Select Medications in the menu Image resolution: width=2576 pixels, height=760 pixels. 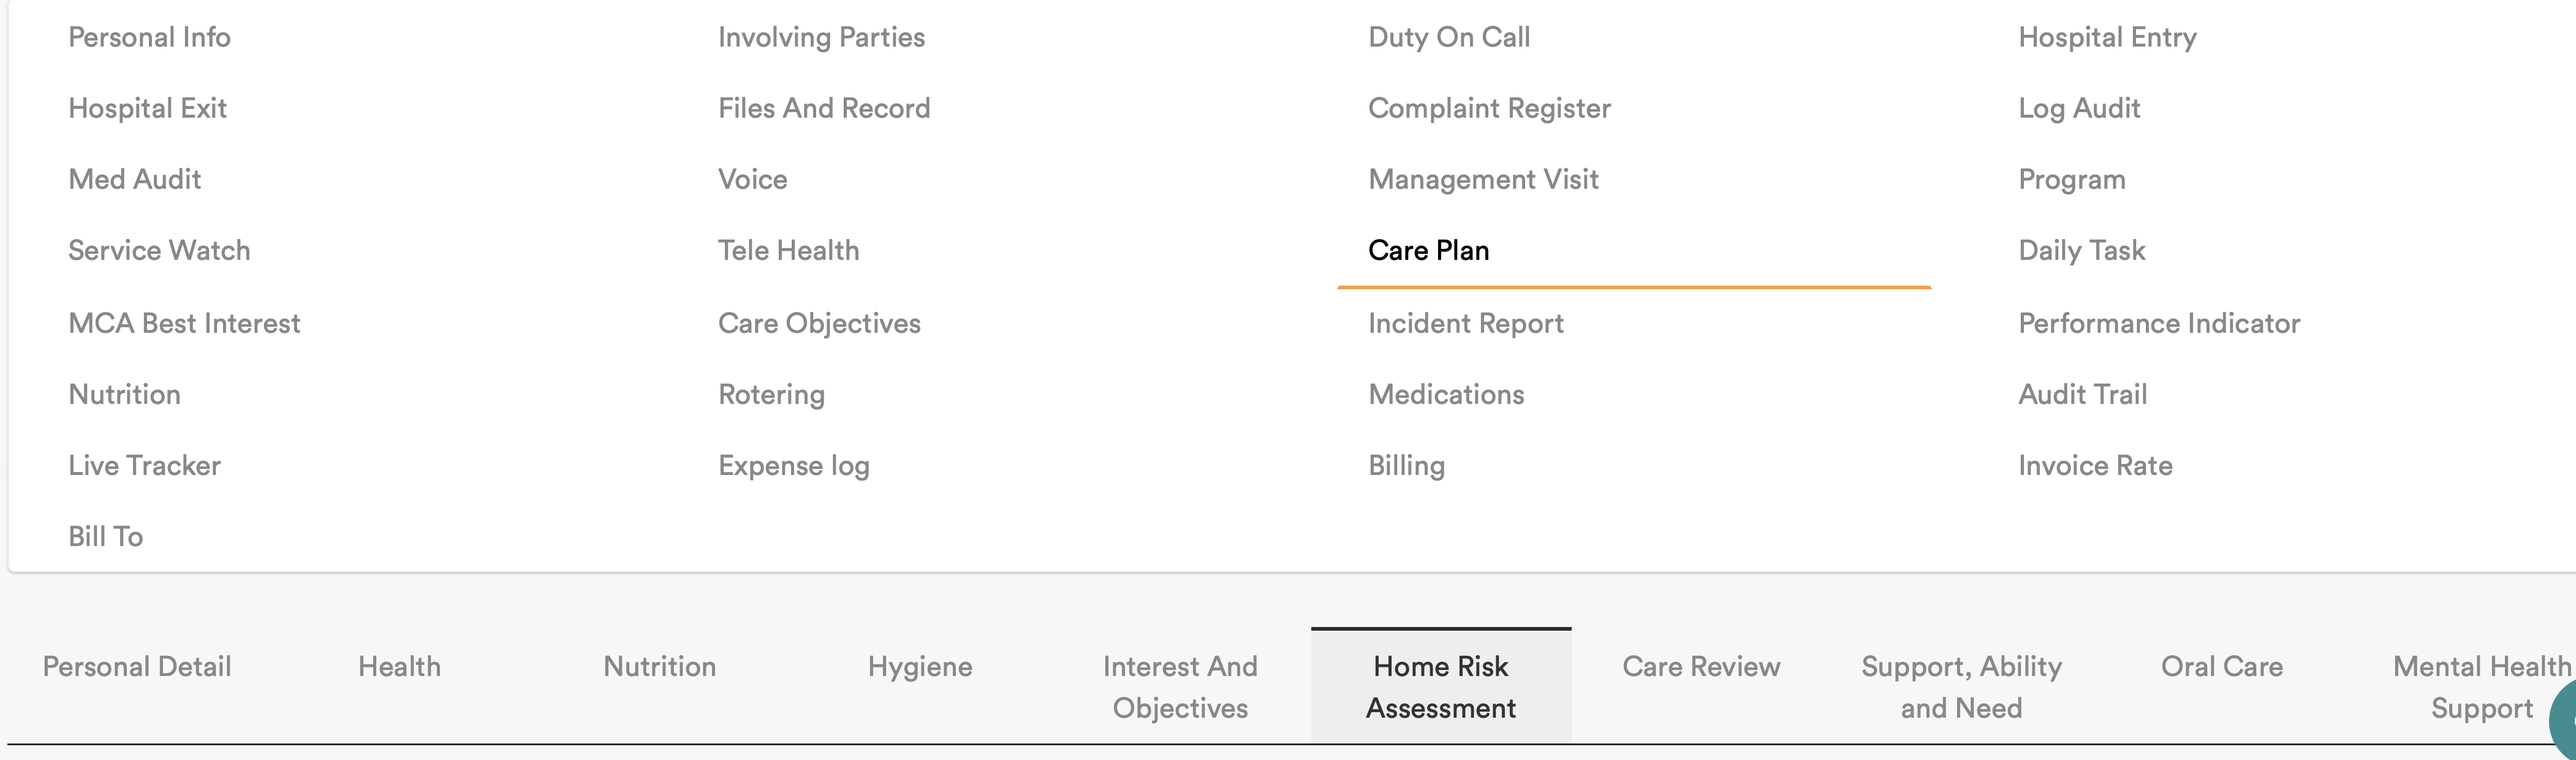[1446, 394]
